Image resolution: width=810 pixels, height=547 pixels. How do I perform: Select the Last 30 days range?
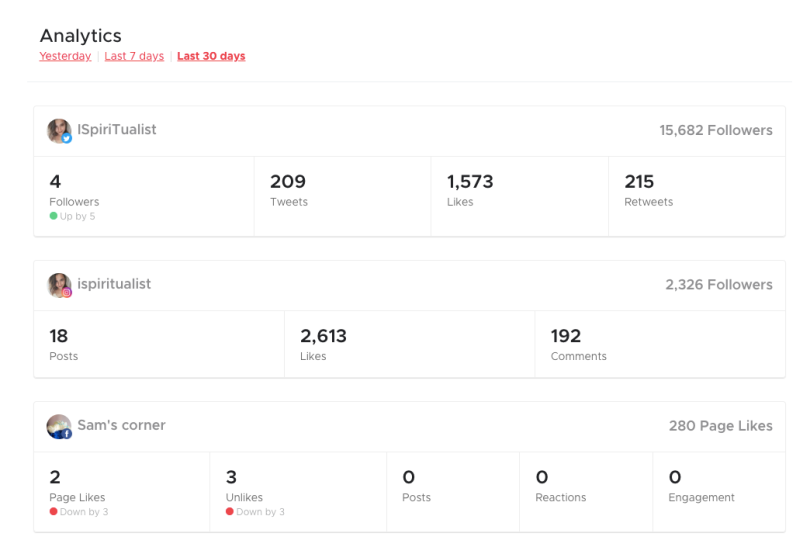pyautogui.click(x=211, y=56)
